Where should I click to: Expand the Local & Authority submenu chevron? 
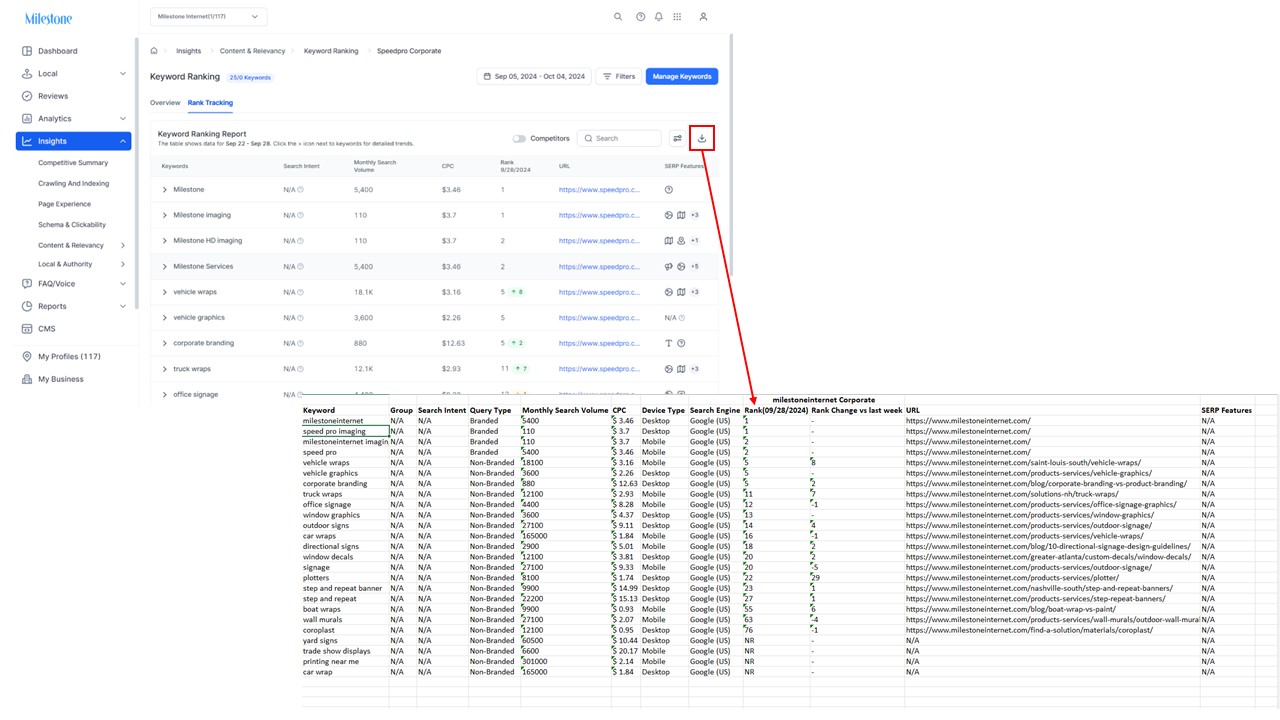[x=123, y=265]
